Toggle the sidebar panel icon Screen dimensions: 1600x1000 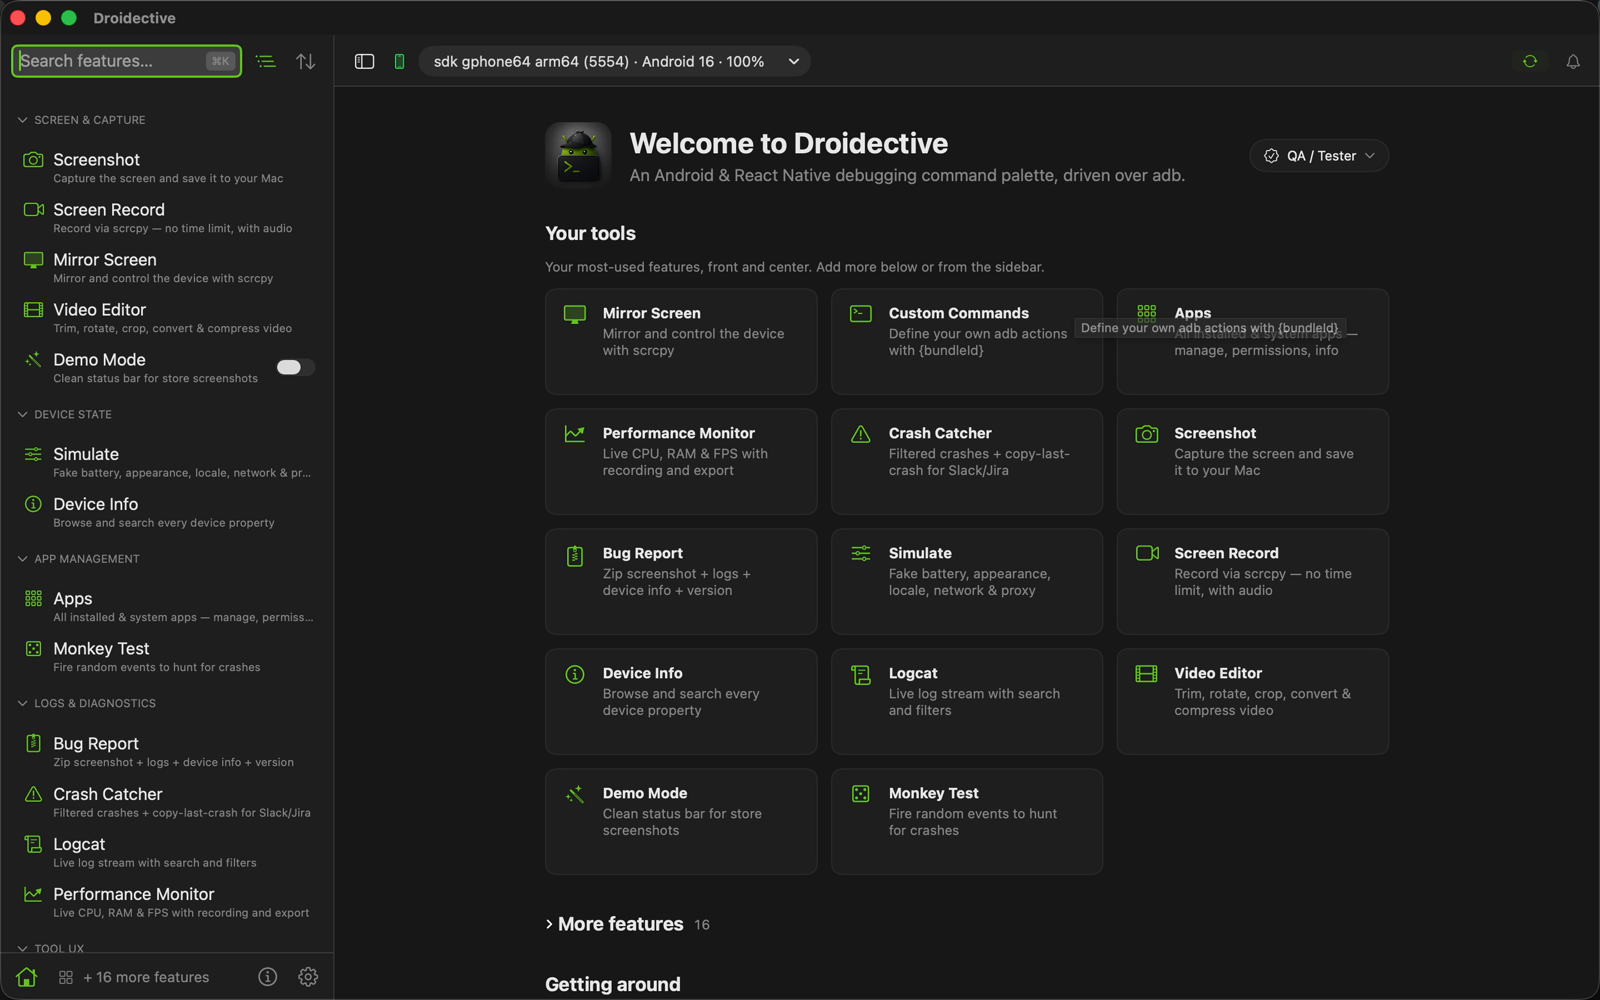[364, 61]
